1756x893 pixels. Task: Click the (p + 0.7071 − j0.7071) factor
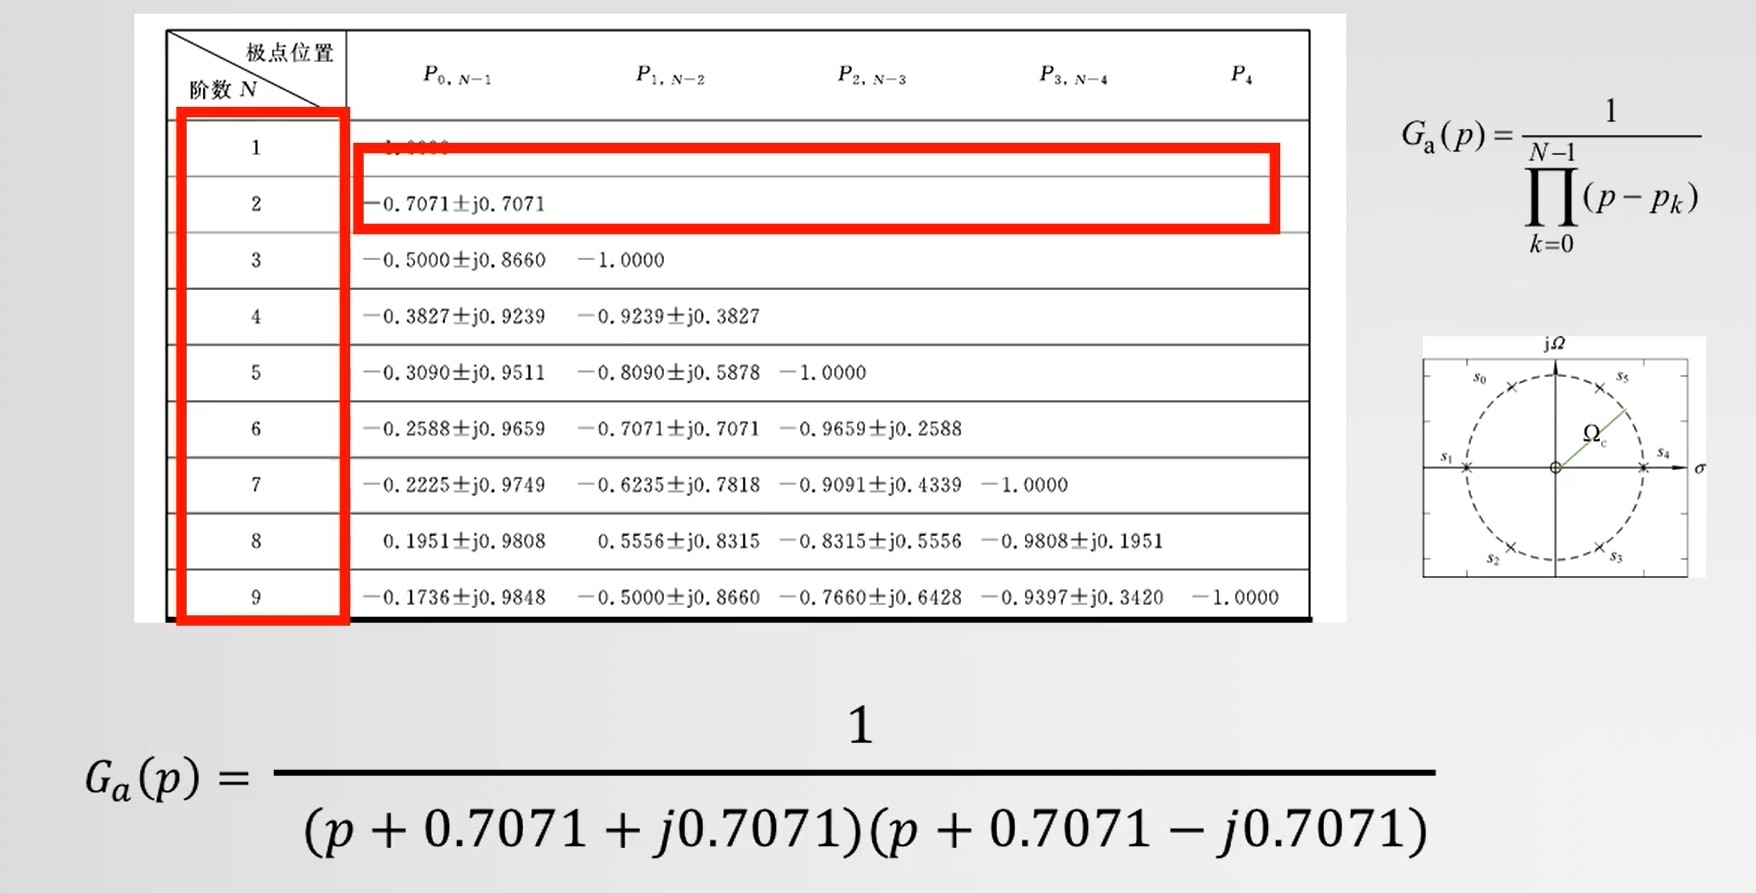pos(1149,829)
